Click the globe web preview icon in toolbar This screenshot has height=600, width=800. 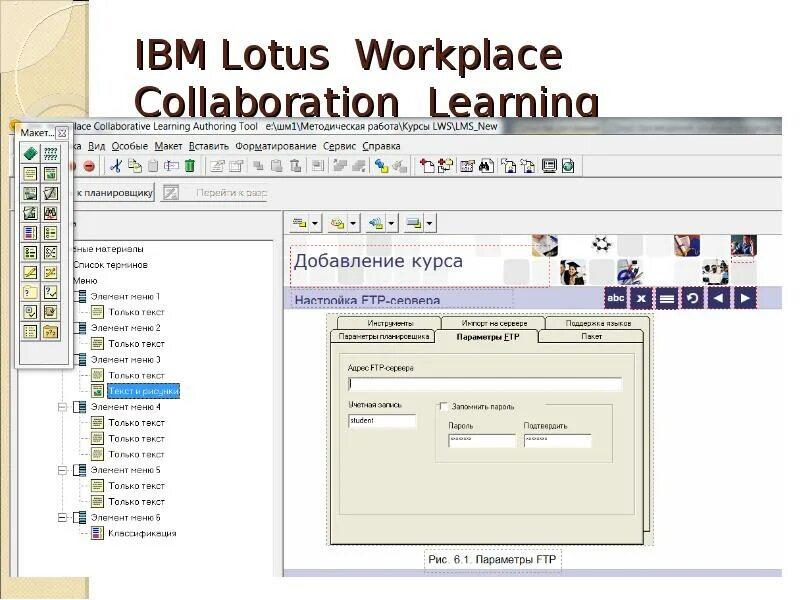click(x=568, y=166)
